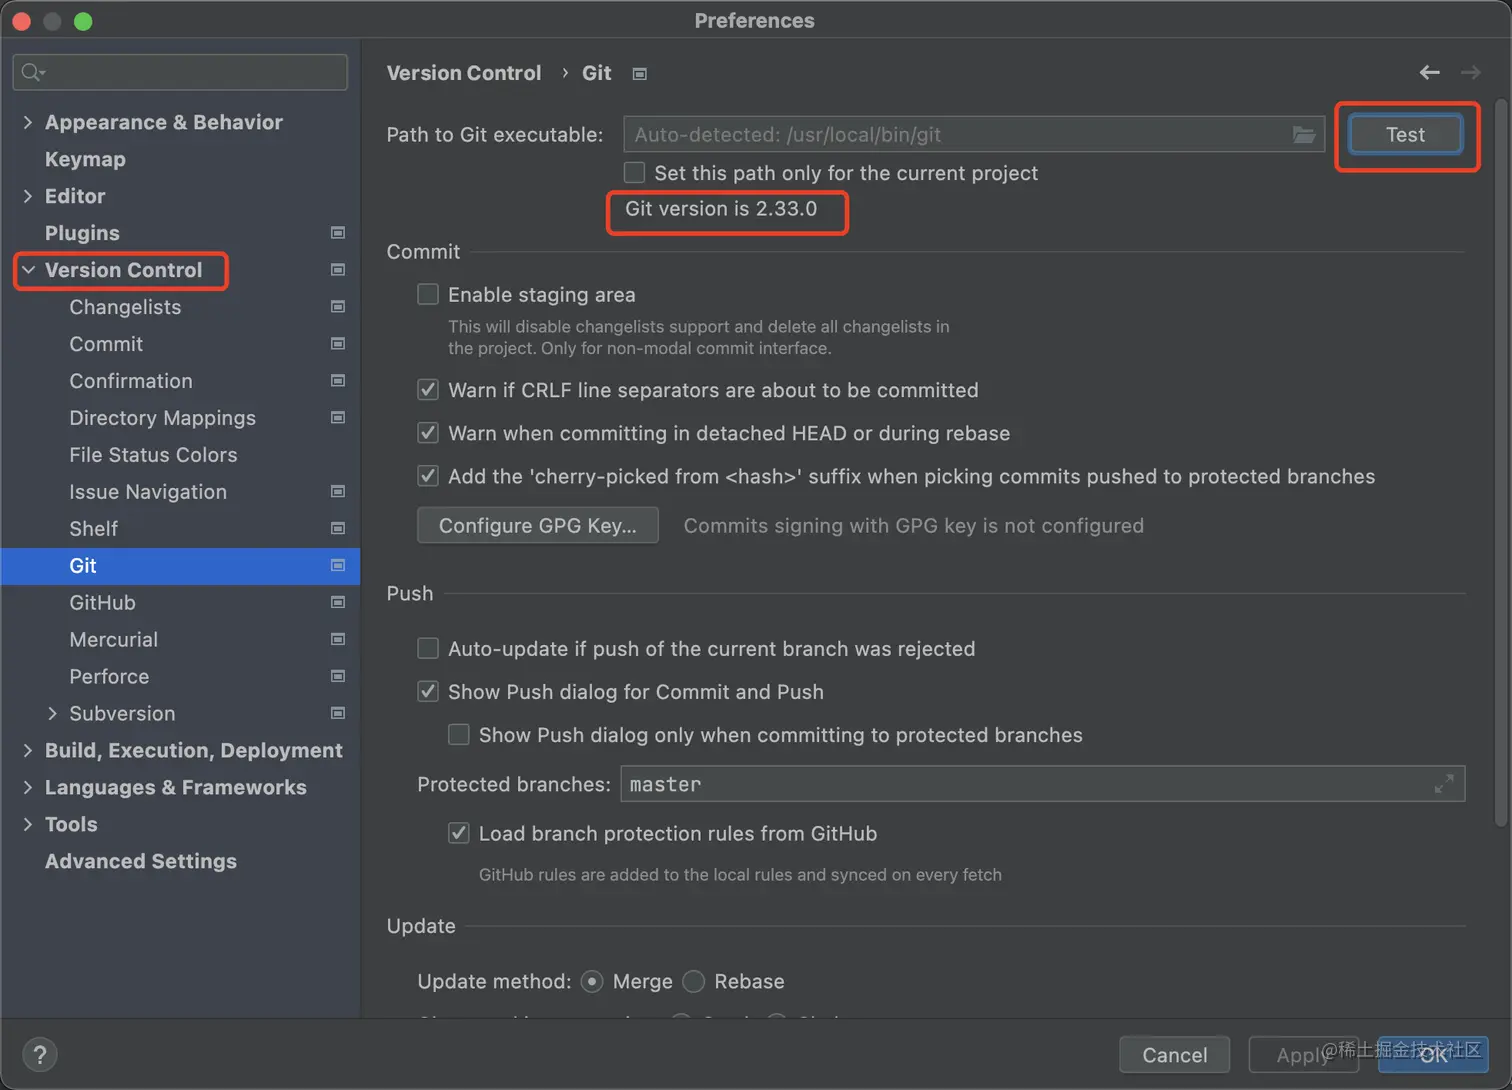The image size is (1512, 1090).
Task: Click the Path to Git executable field
Action: point(973,134)
